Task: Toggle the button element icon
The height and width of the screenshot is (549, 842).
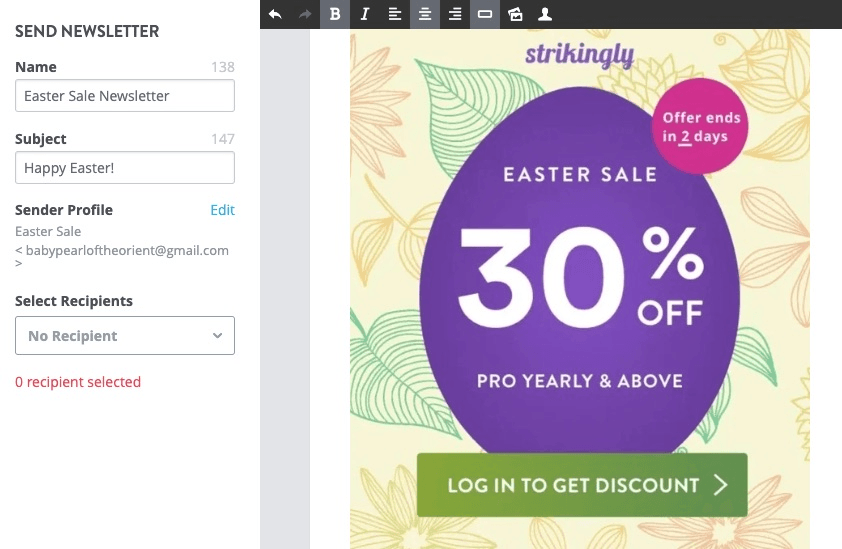Action: point(485,14)
